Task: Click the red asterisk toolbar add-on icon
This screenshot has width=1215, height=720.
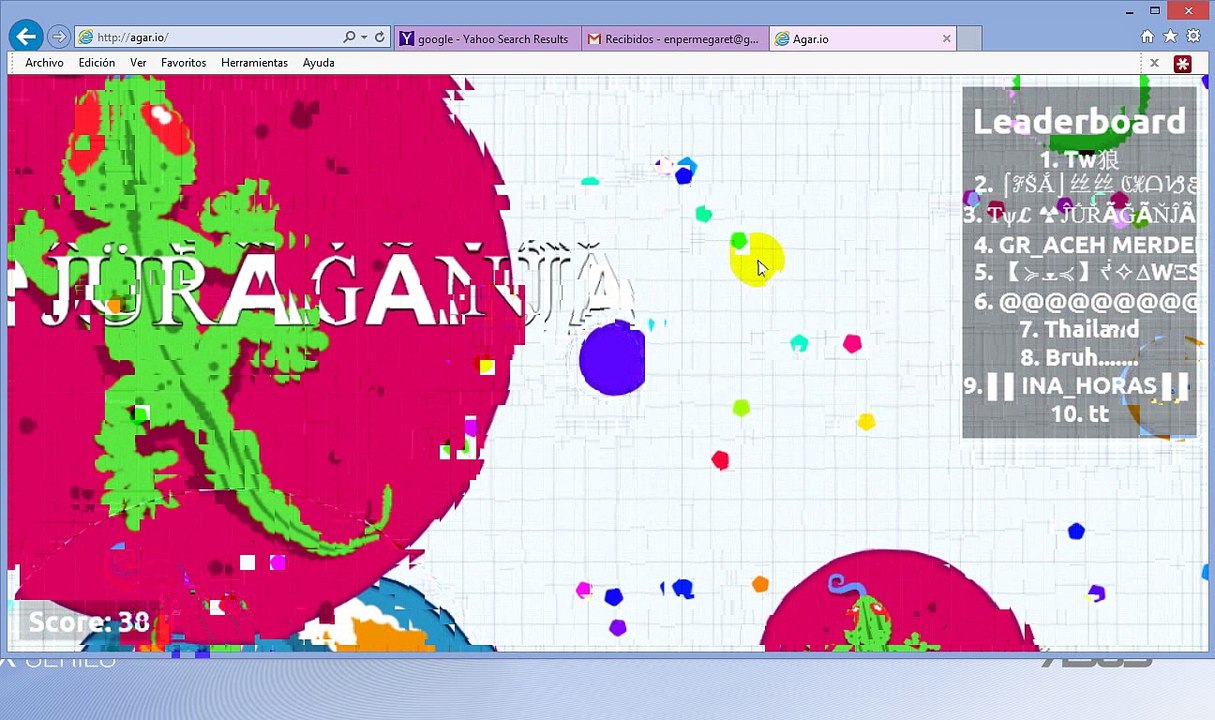Action: pyautogui.click(x=1182, y=64)
